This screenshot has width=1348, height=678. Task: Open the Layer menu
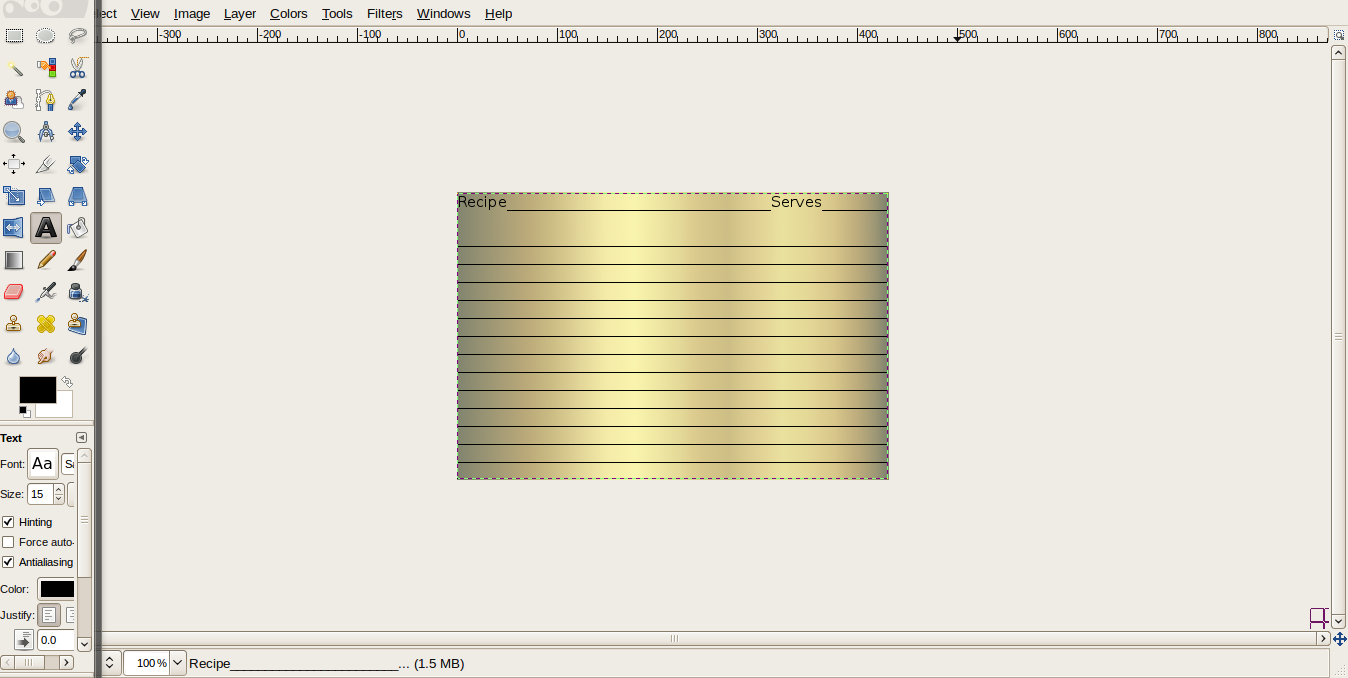point(240,13)
